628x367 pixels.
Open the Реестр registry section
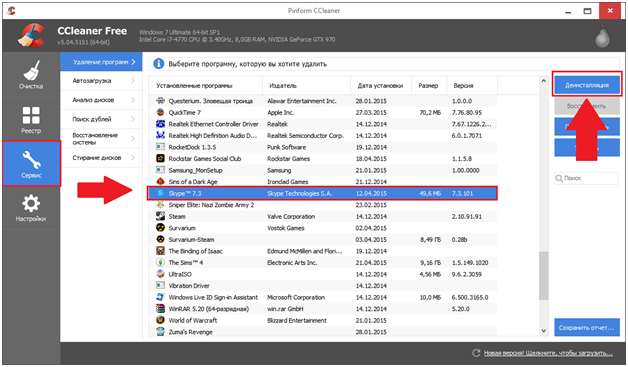(31, 119)
